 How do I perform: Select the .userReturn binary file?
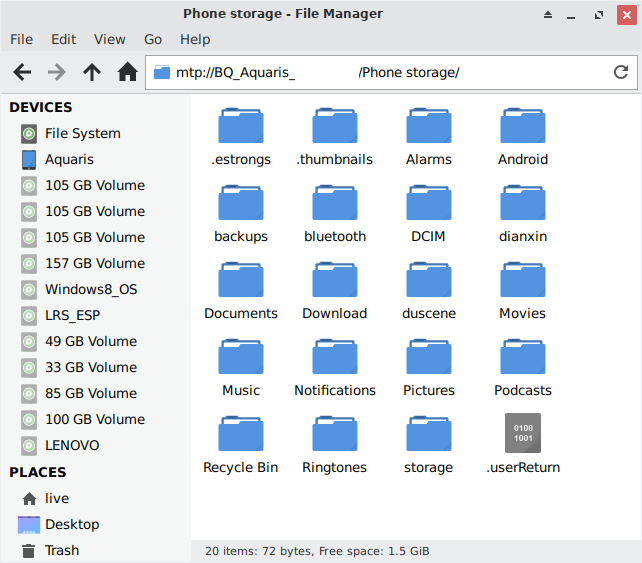(523, 434)
